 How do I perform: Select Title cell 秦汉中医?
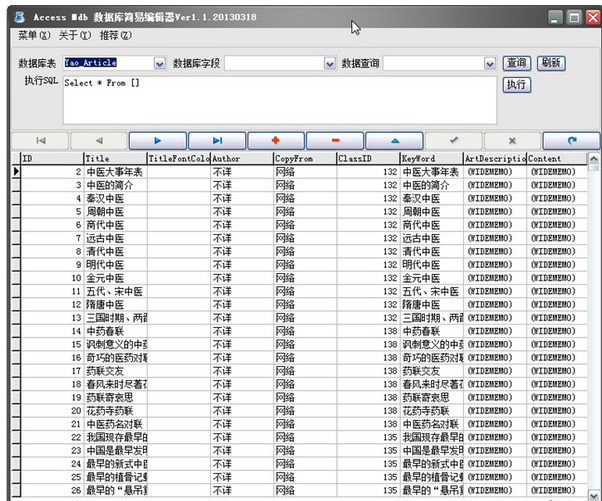click(x=115, y=198)
